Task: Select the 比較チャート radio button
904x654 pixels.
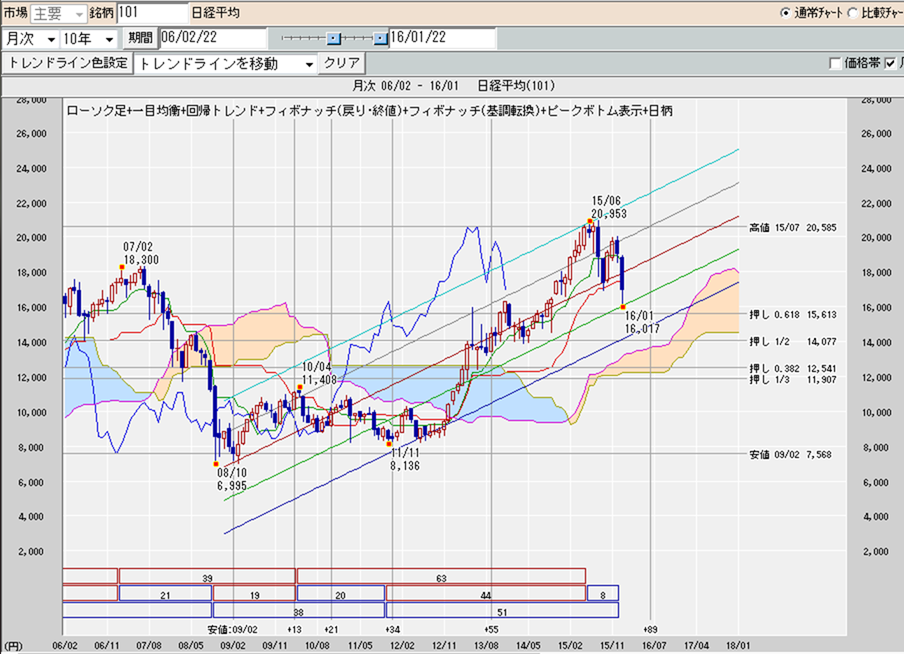Action: pos(853,13)
